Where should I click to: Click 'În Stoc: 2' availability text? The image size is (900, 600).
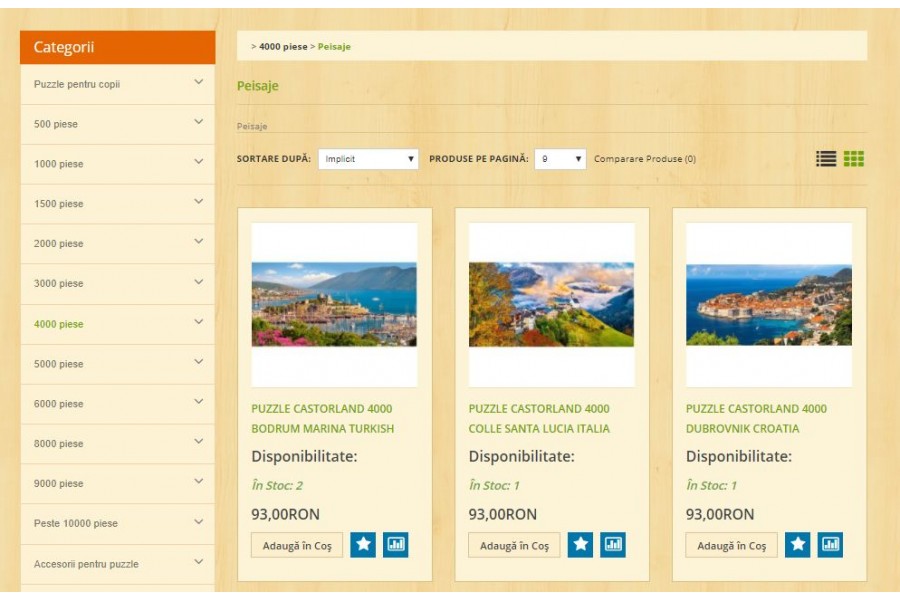pos(277,486)
